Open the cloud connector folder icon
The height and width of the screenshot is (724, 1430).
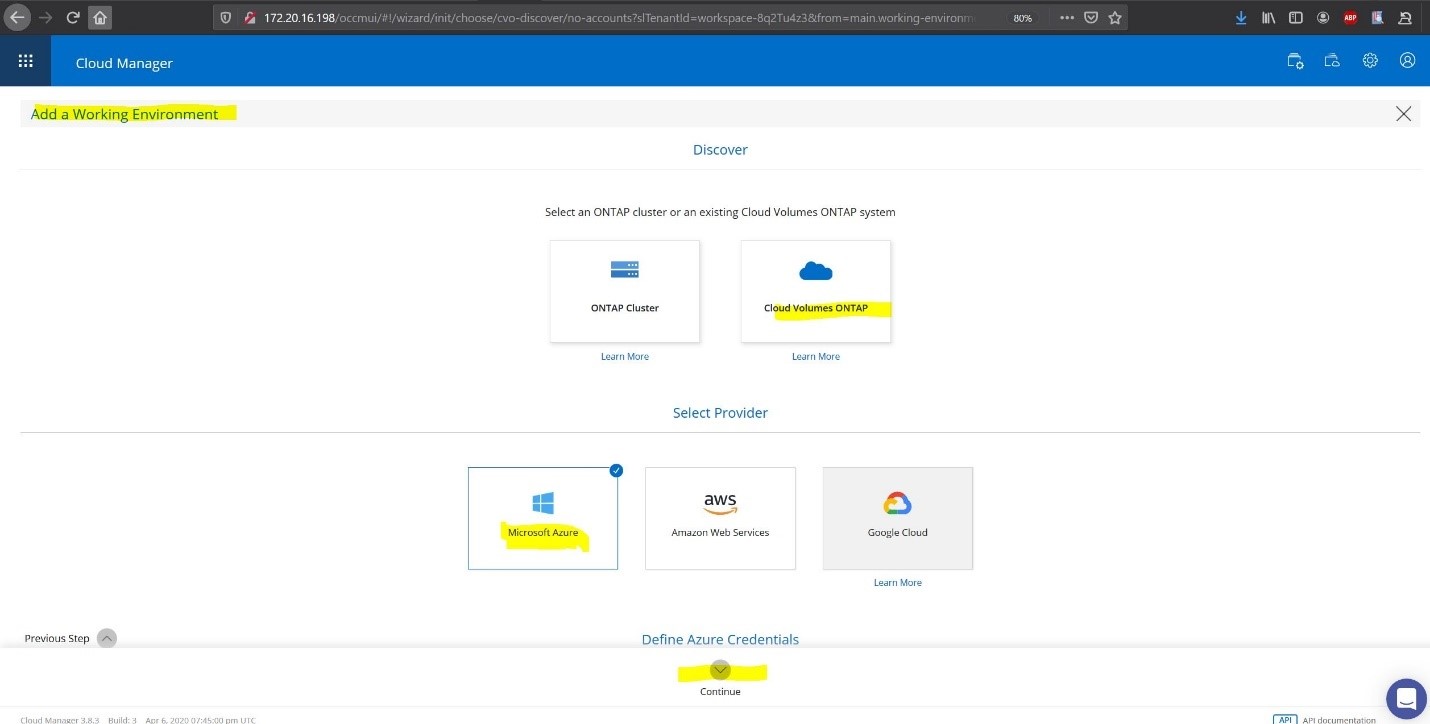[1332, 61]
